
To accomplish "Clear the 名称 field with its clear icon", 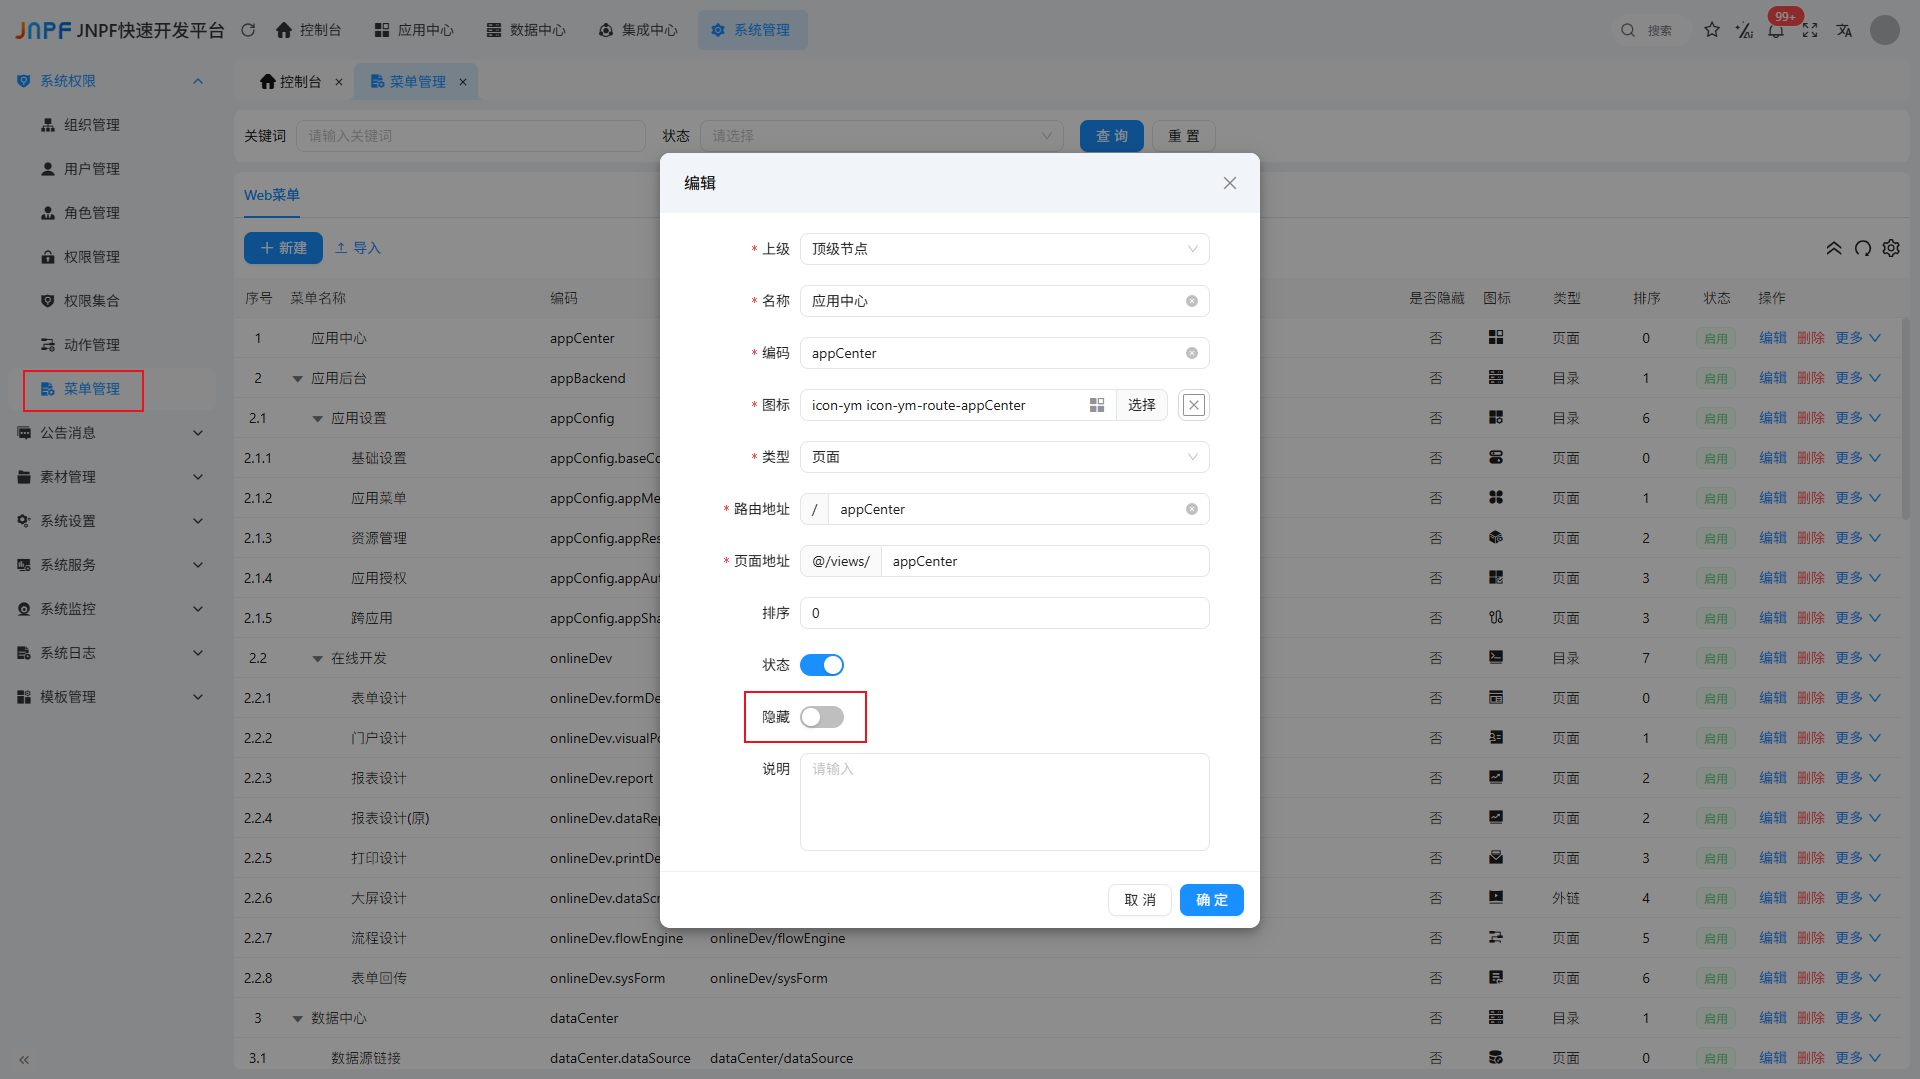I will point(1192,301).
